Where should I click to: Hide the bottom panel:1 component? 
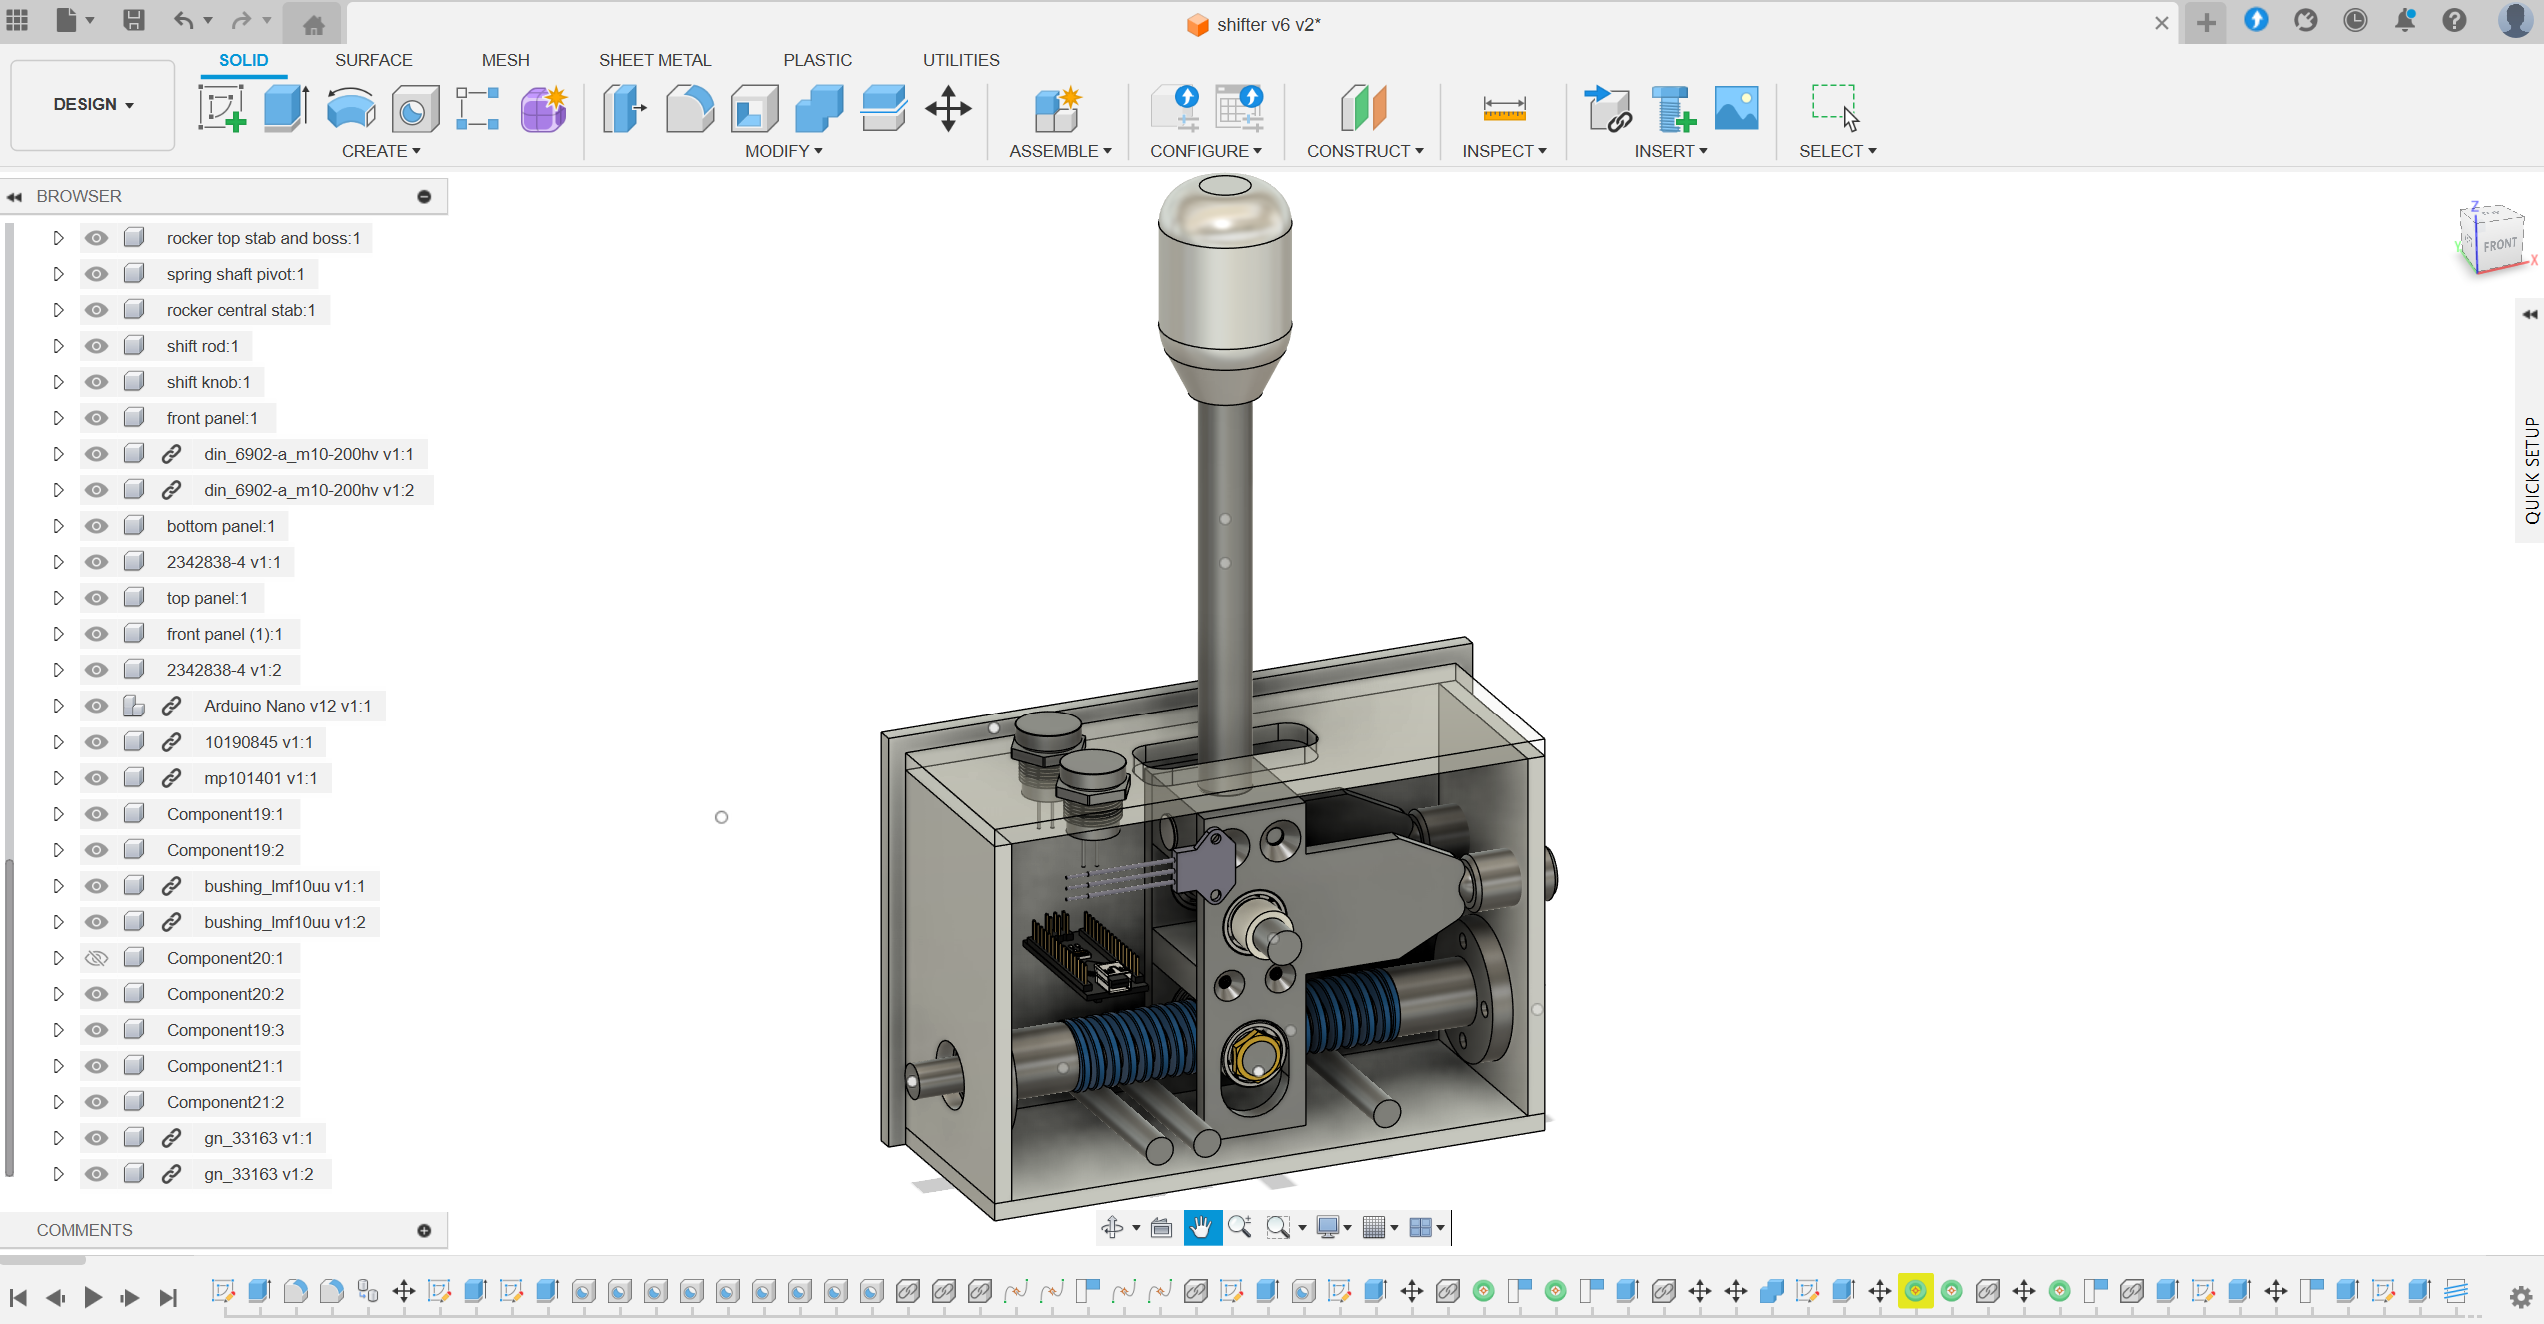(96, 525)
